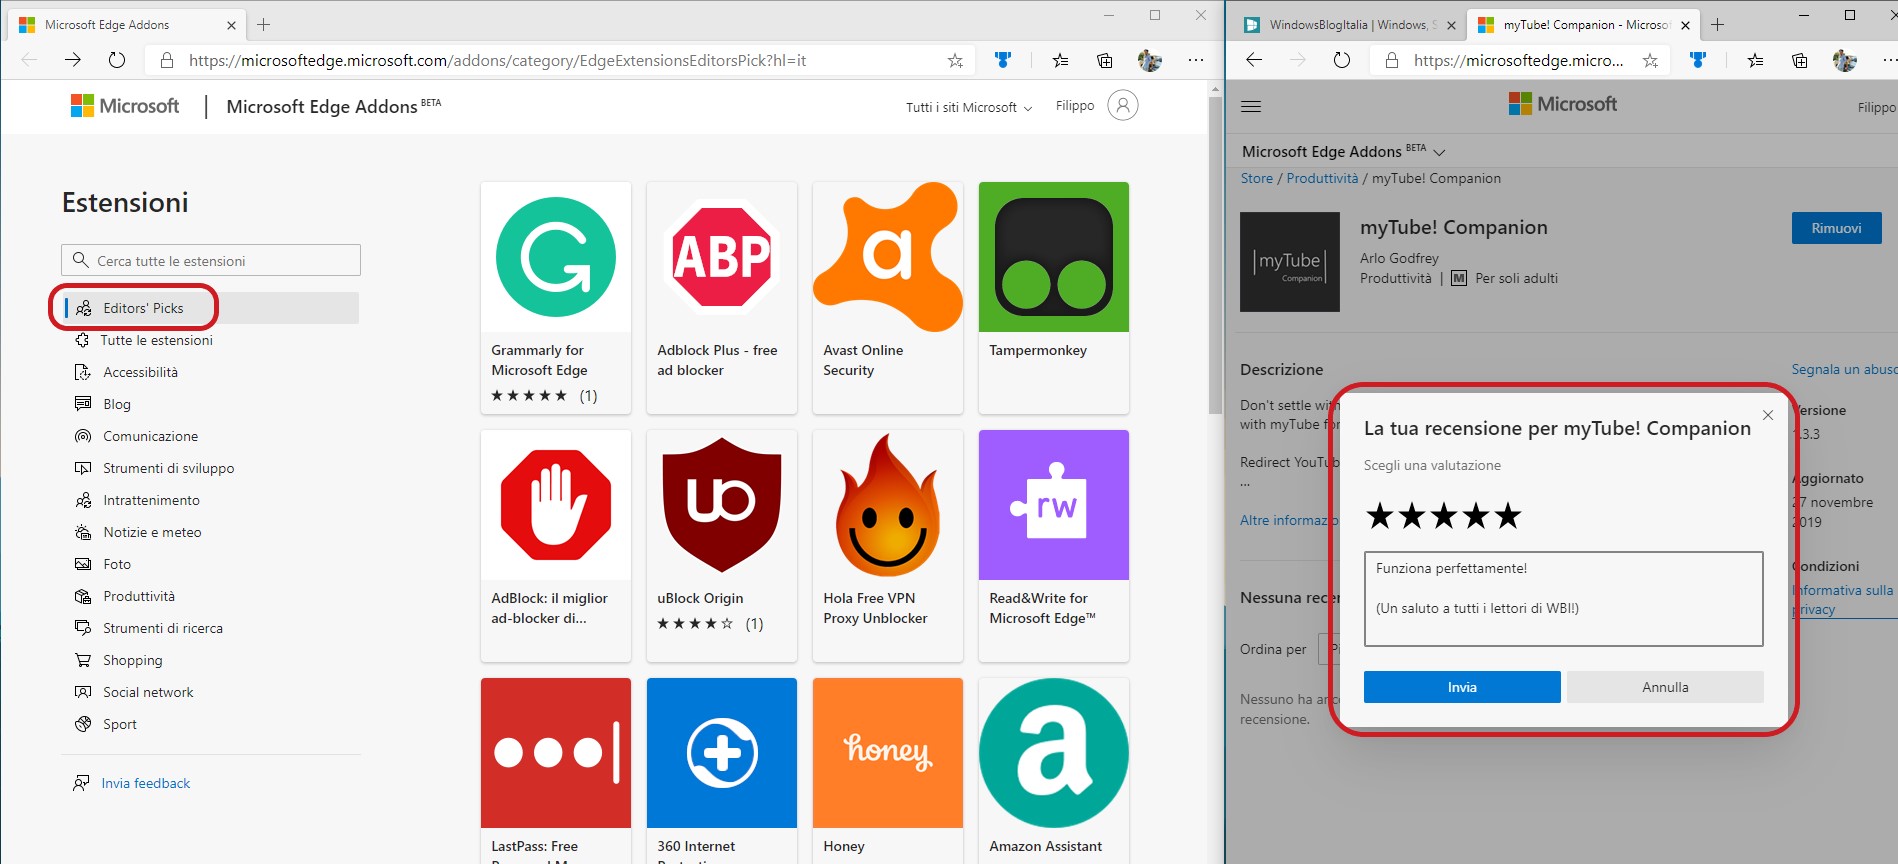
Task: Open the Amazon Assistant extension icon
Action: tap(1054, 753)
